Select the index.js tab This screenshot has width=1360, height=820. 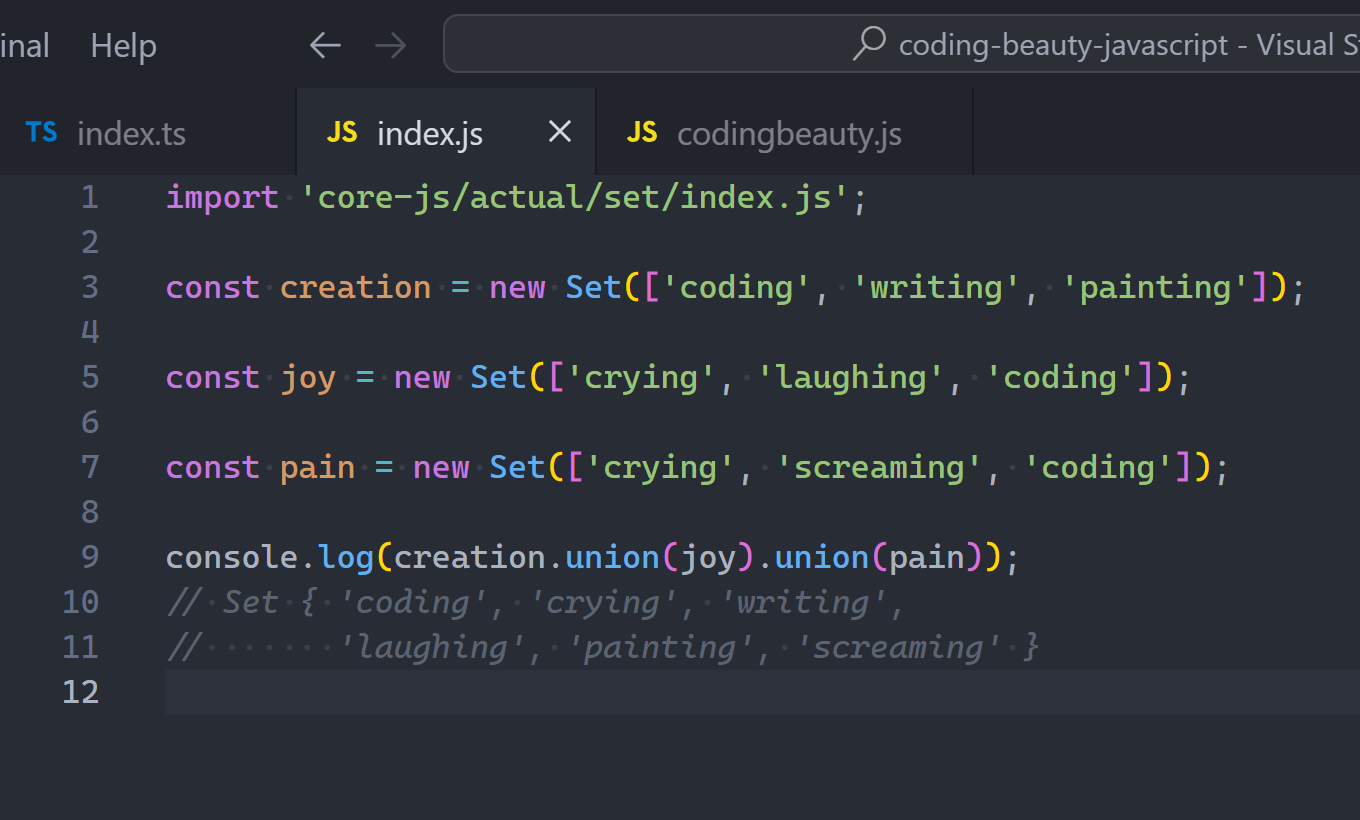point(447,132)
